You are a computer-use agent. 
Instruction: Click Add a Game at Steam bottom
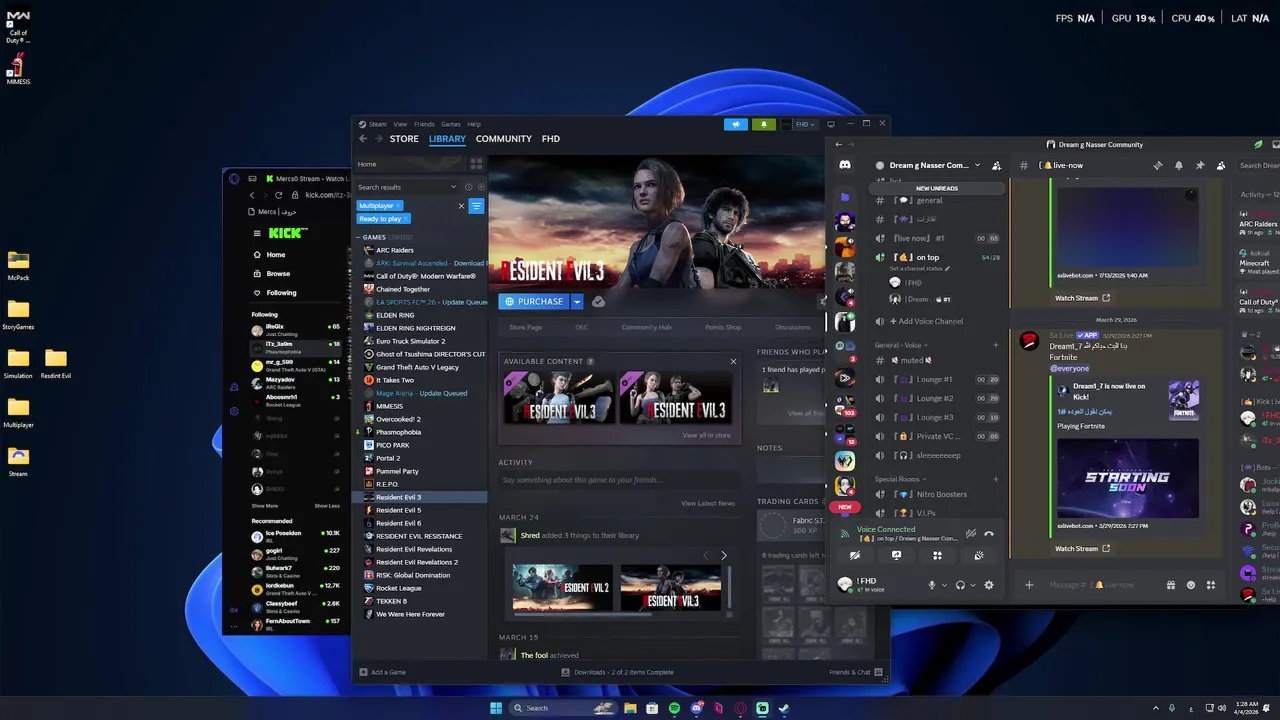(x=382, y=672)
